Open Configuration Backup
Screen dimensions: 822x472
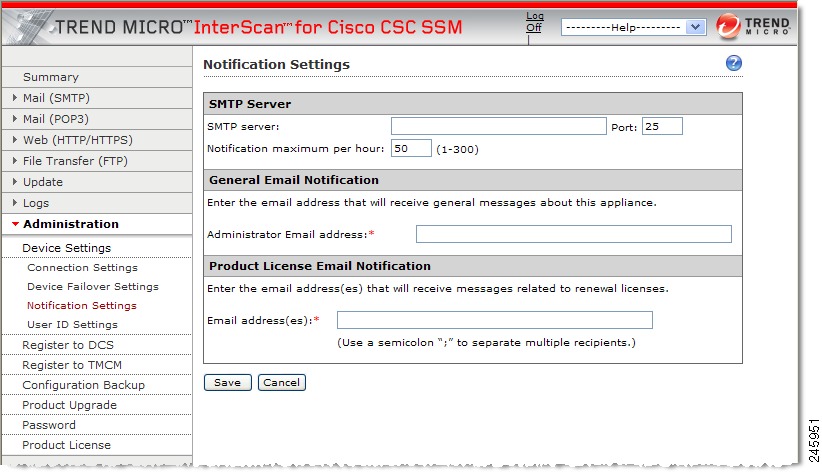83,385
